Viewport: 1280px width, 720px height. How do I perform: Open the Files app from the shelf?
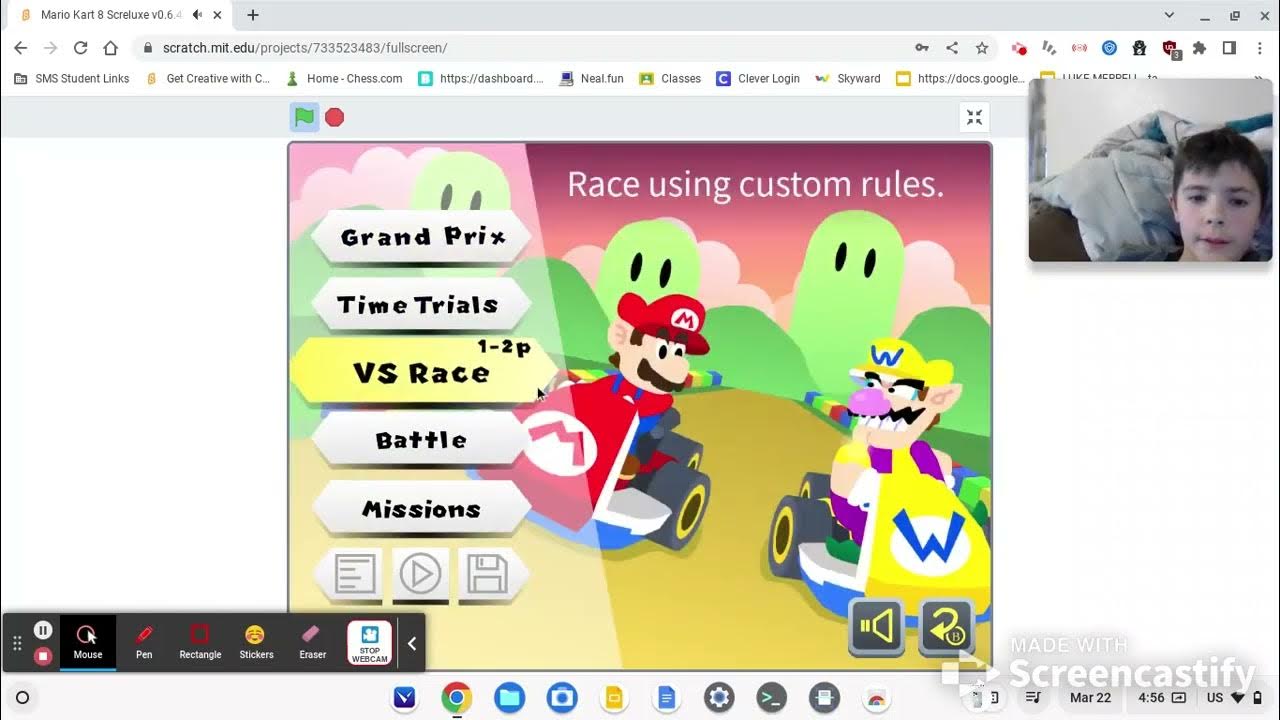(x=509, y=697)
